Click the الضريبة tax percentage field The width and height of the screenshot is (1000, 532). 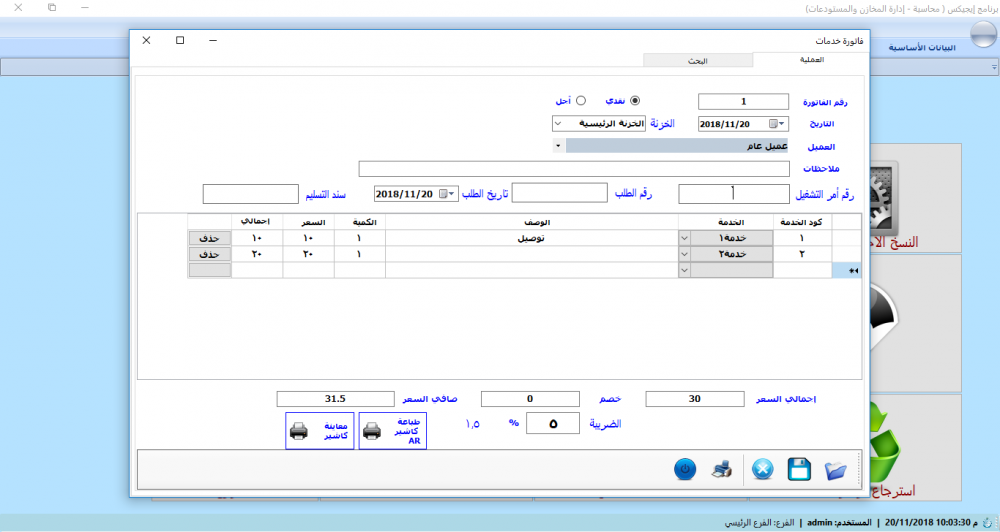pos(553,423)
